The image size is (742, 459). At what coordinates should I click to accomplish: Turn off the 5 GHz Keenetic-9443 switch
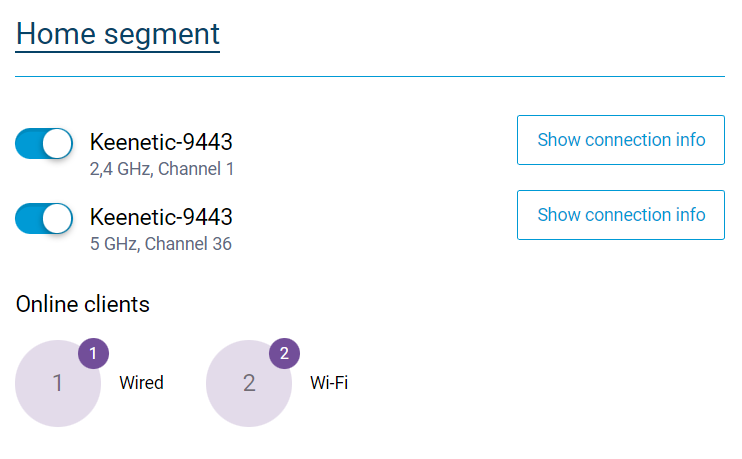[44, 218]
